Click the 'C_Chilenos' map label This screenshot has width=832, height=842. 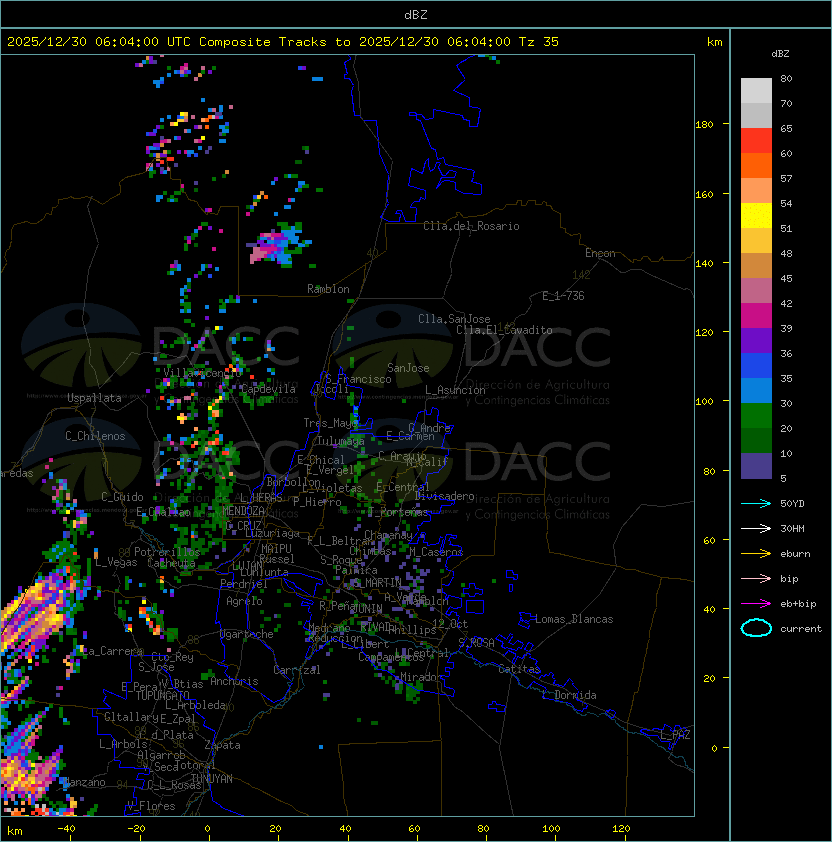[95, 436]
